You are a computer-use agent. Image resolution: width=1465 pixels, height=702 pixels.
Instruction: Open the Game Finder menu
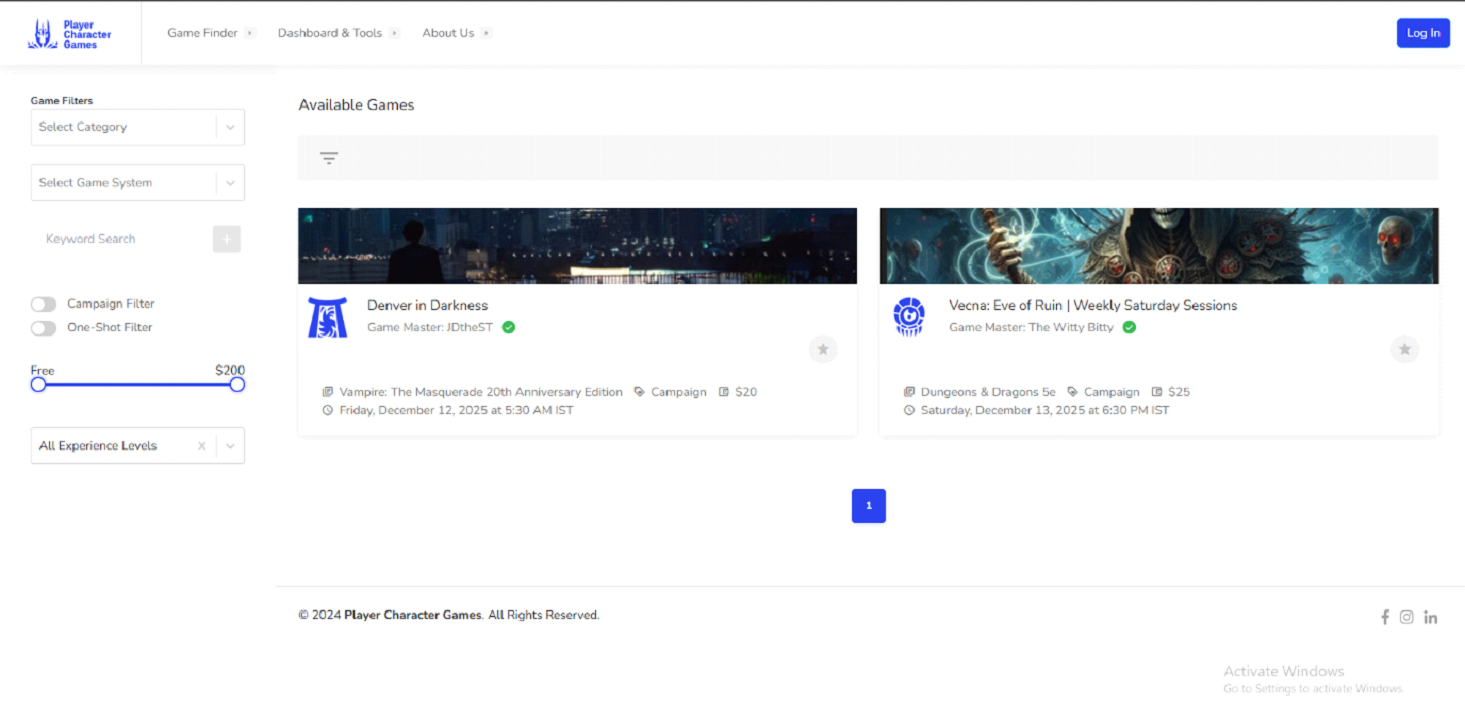click(x=204, y=32)
